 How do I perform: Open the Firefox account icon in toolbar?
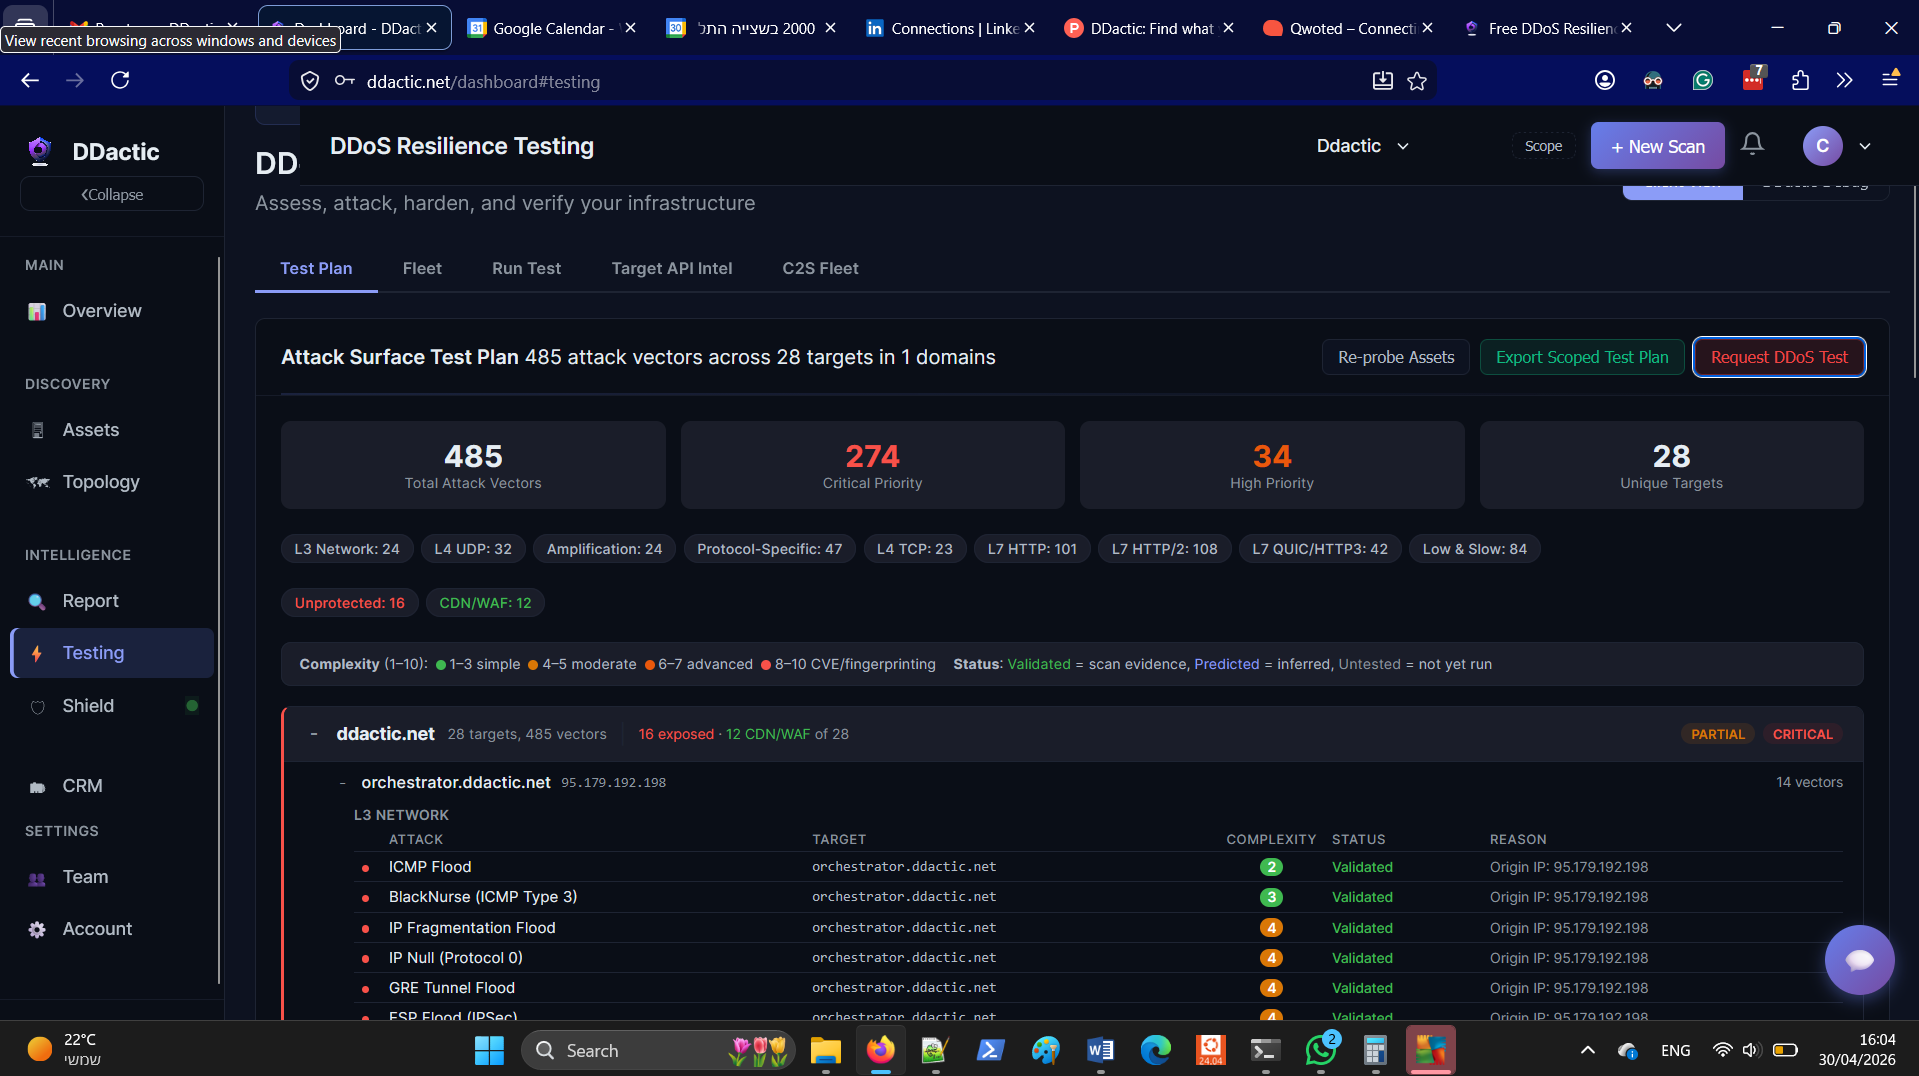click(x=1604, y=80)
